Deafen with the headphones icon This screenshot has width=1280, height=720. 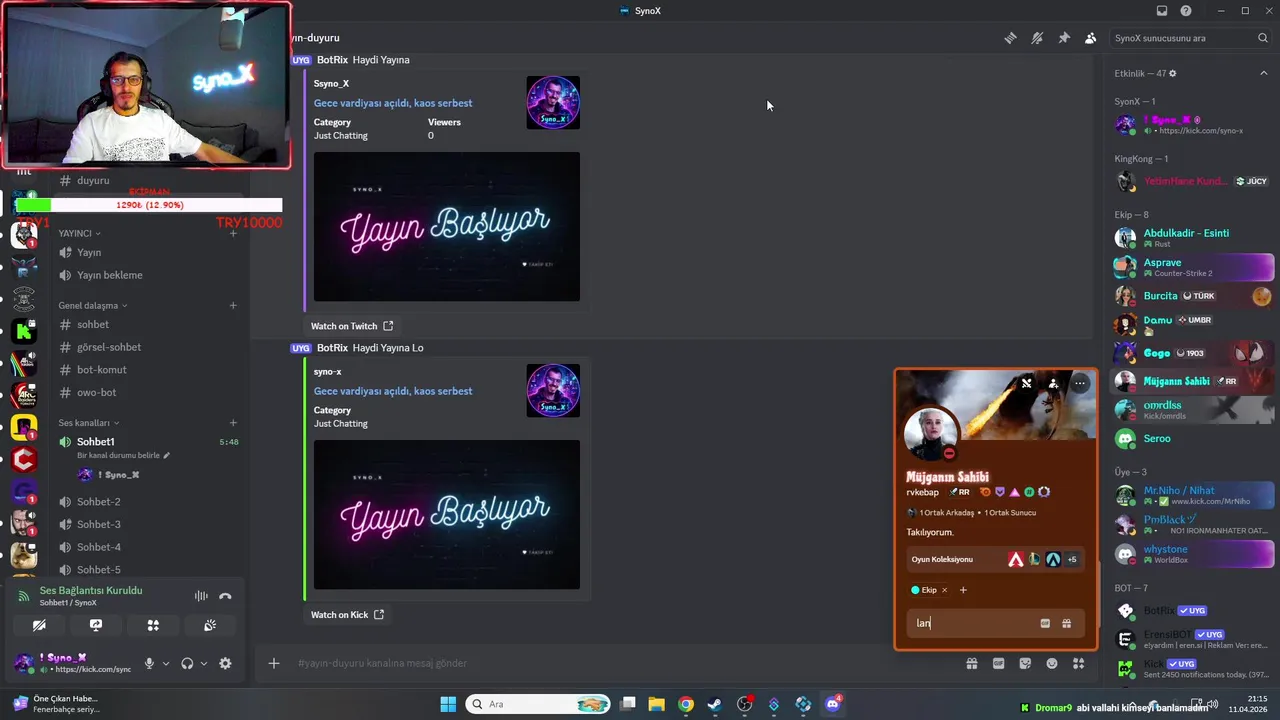pyautogui.click(x=187, y=663)
